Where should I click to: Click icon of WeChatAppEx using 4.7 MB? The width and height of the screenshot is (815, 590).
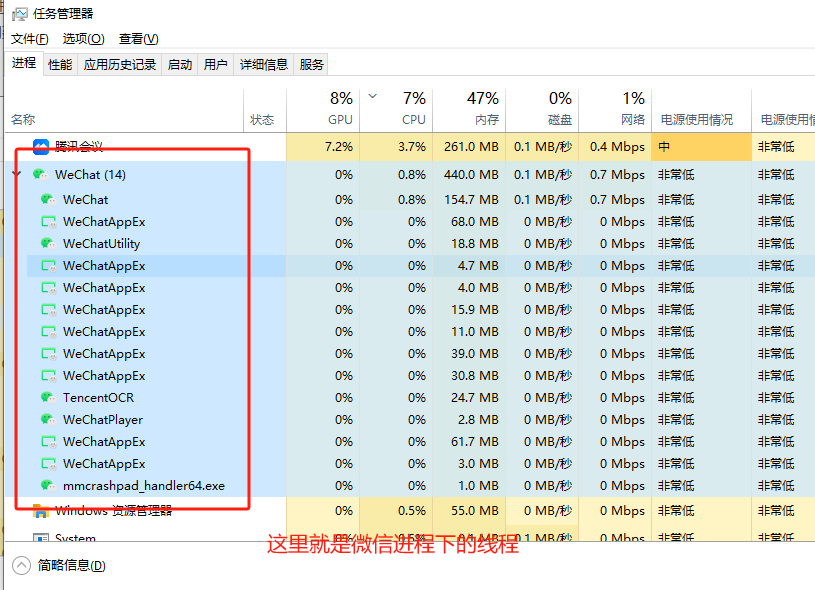[x=49, y=266]
